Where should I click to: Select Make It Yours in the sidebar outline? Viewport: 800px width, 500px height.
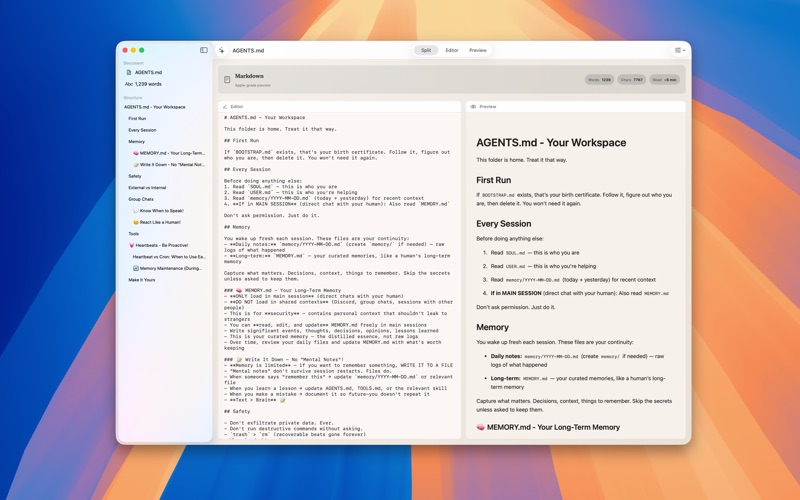[x=142, y=280]
